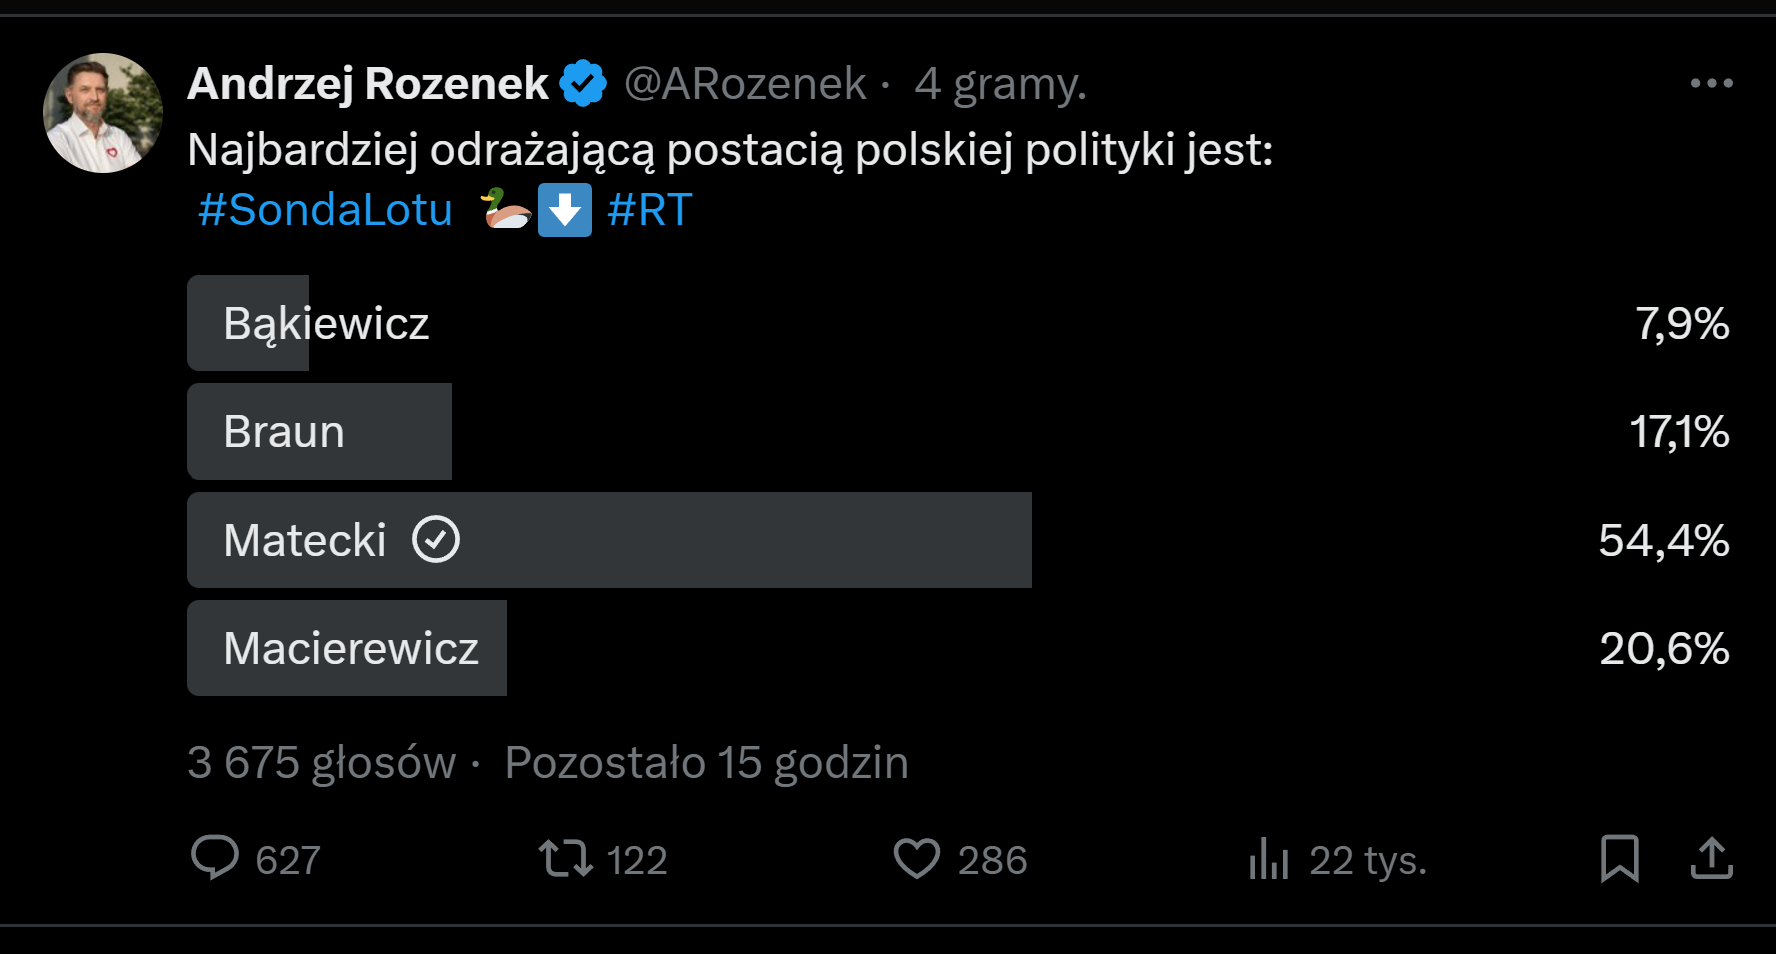Click the blue verified badge
The image size is (1776, 954).
[x=583, y=83]
